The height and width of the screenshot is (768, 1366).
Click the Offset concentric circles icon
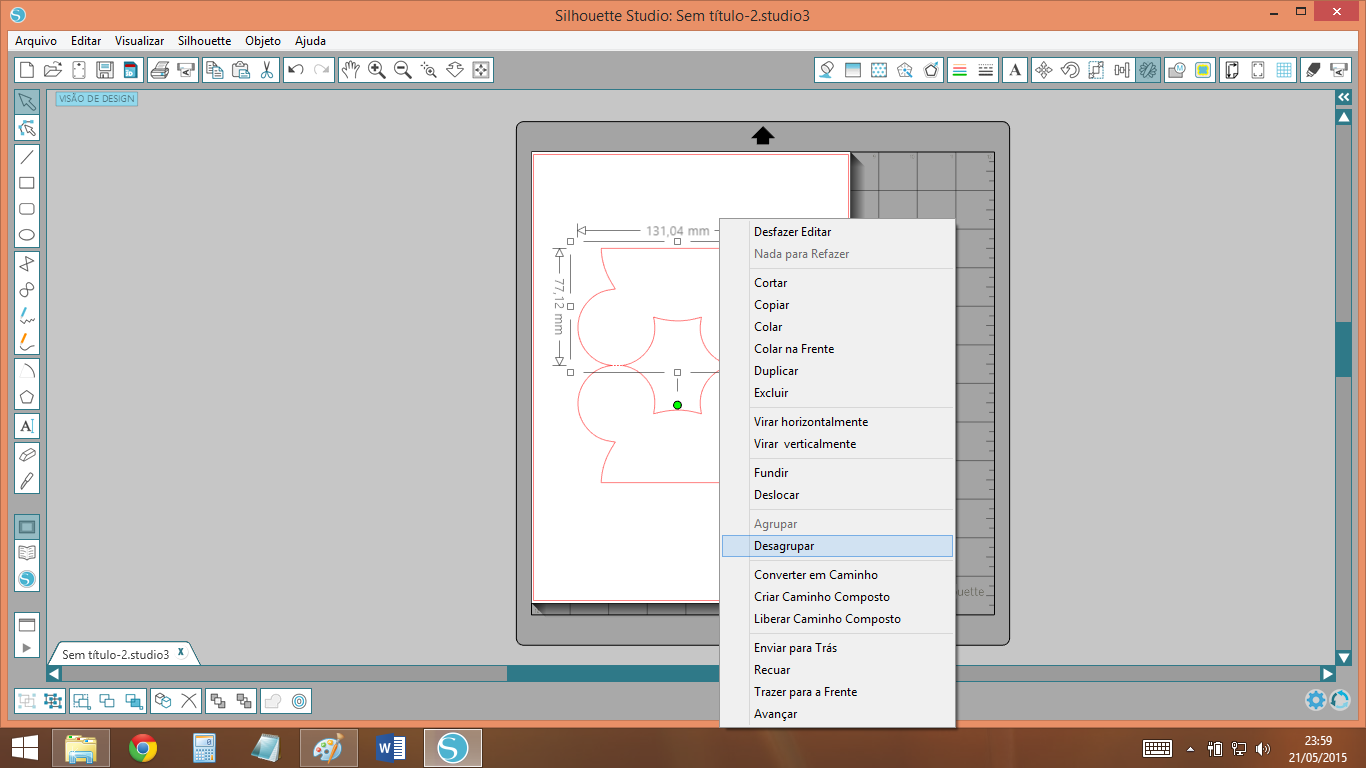pos(299,701)
